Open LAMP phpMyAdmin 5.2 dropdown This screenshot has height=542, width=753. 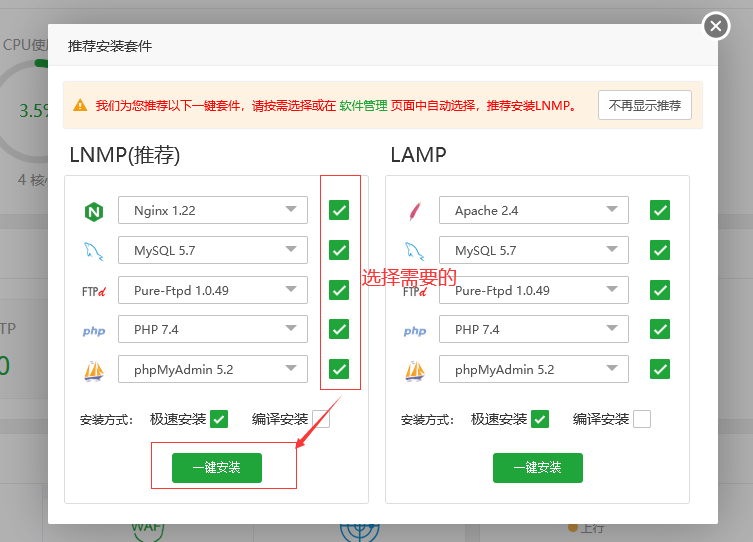(x=534, y=369)
